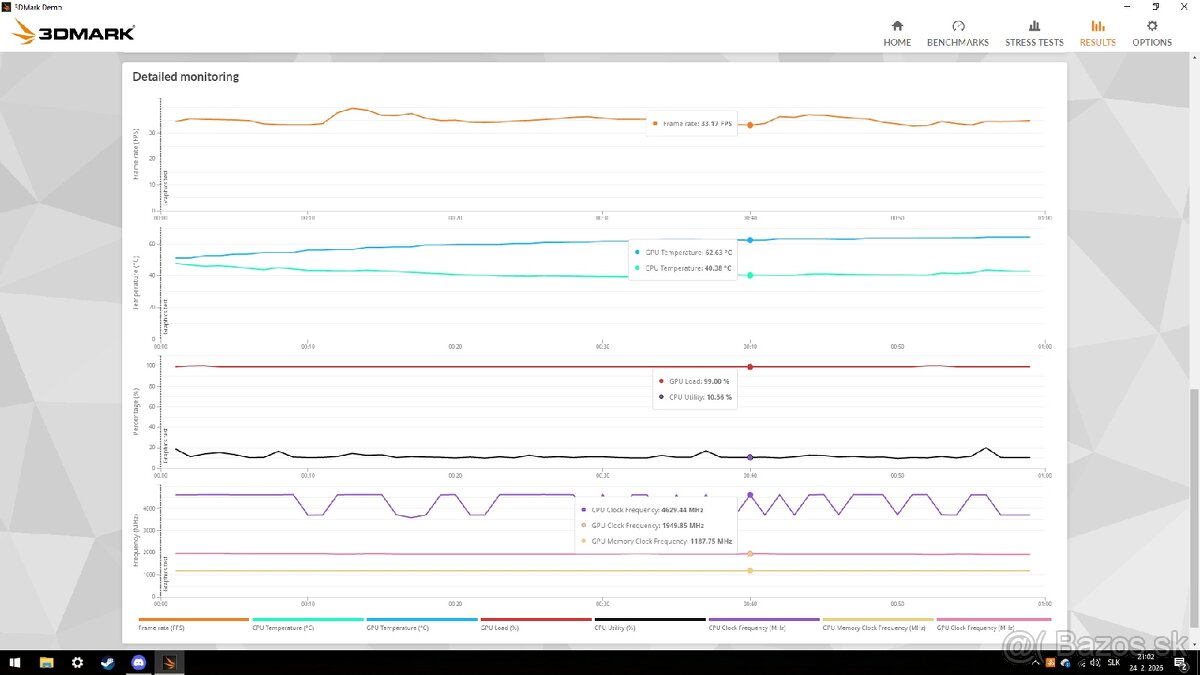The image size is (1200, 675).
Task: Toggle pink GPU Clock Frequency legend entry
Action: tap(991, 627)
